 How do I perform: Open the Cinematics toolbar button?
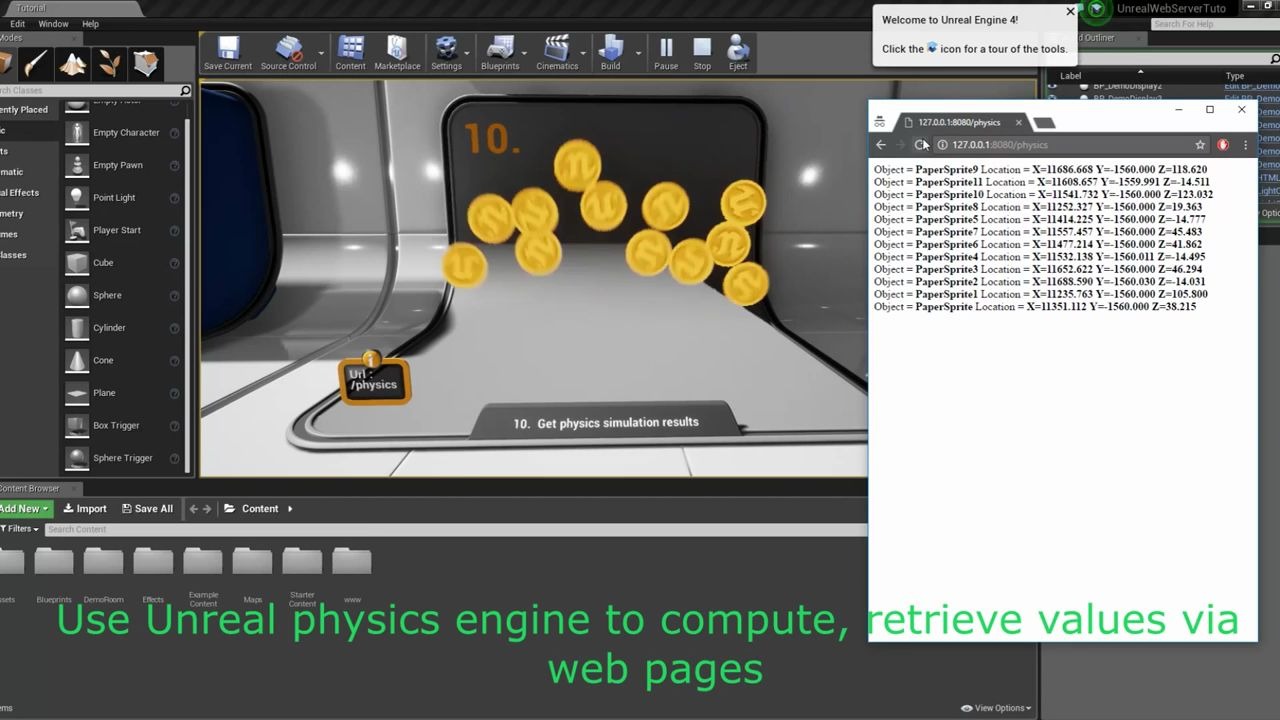[557, 53]
